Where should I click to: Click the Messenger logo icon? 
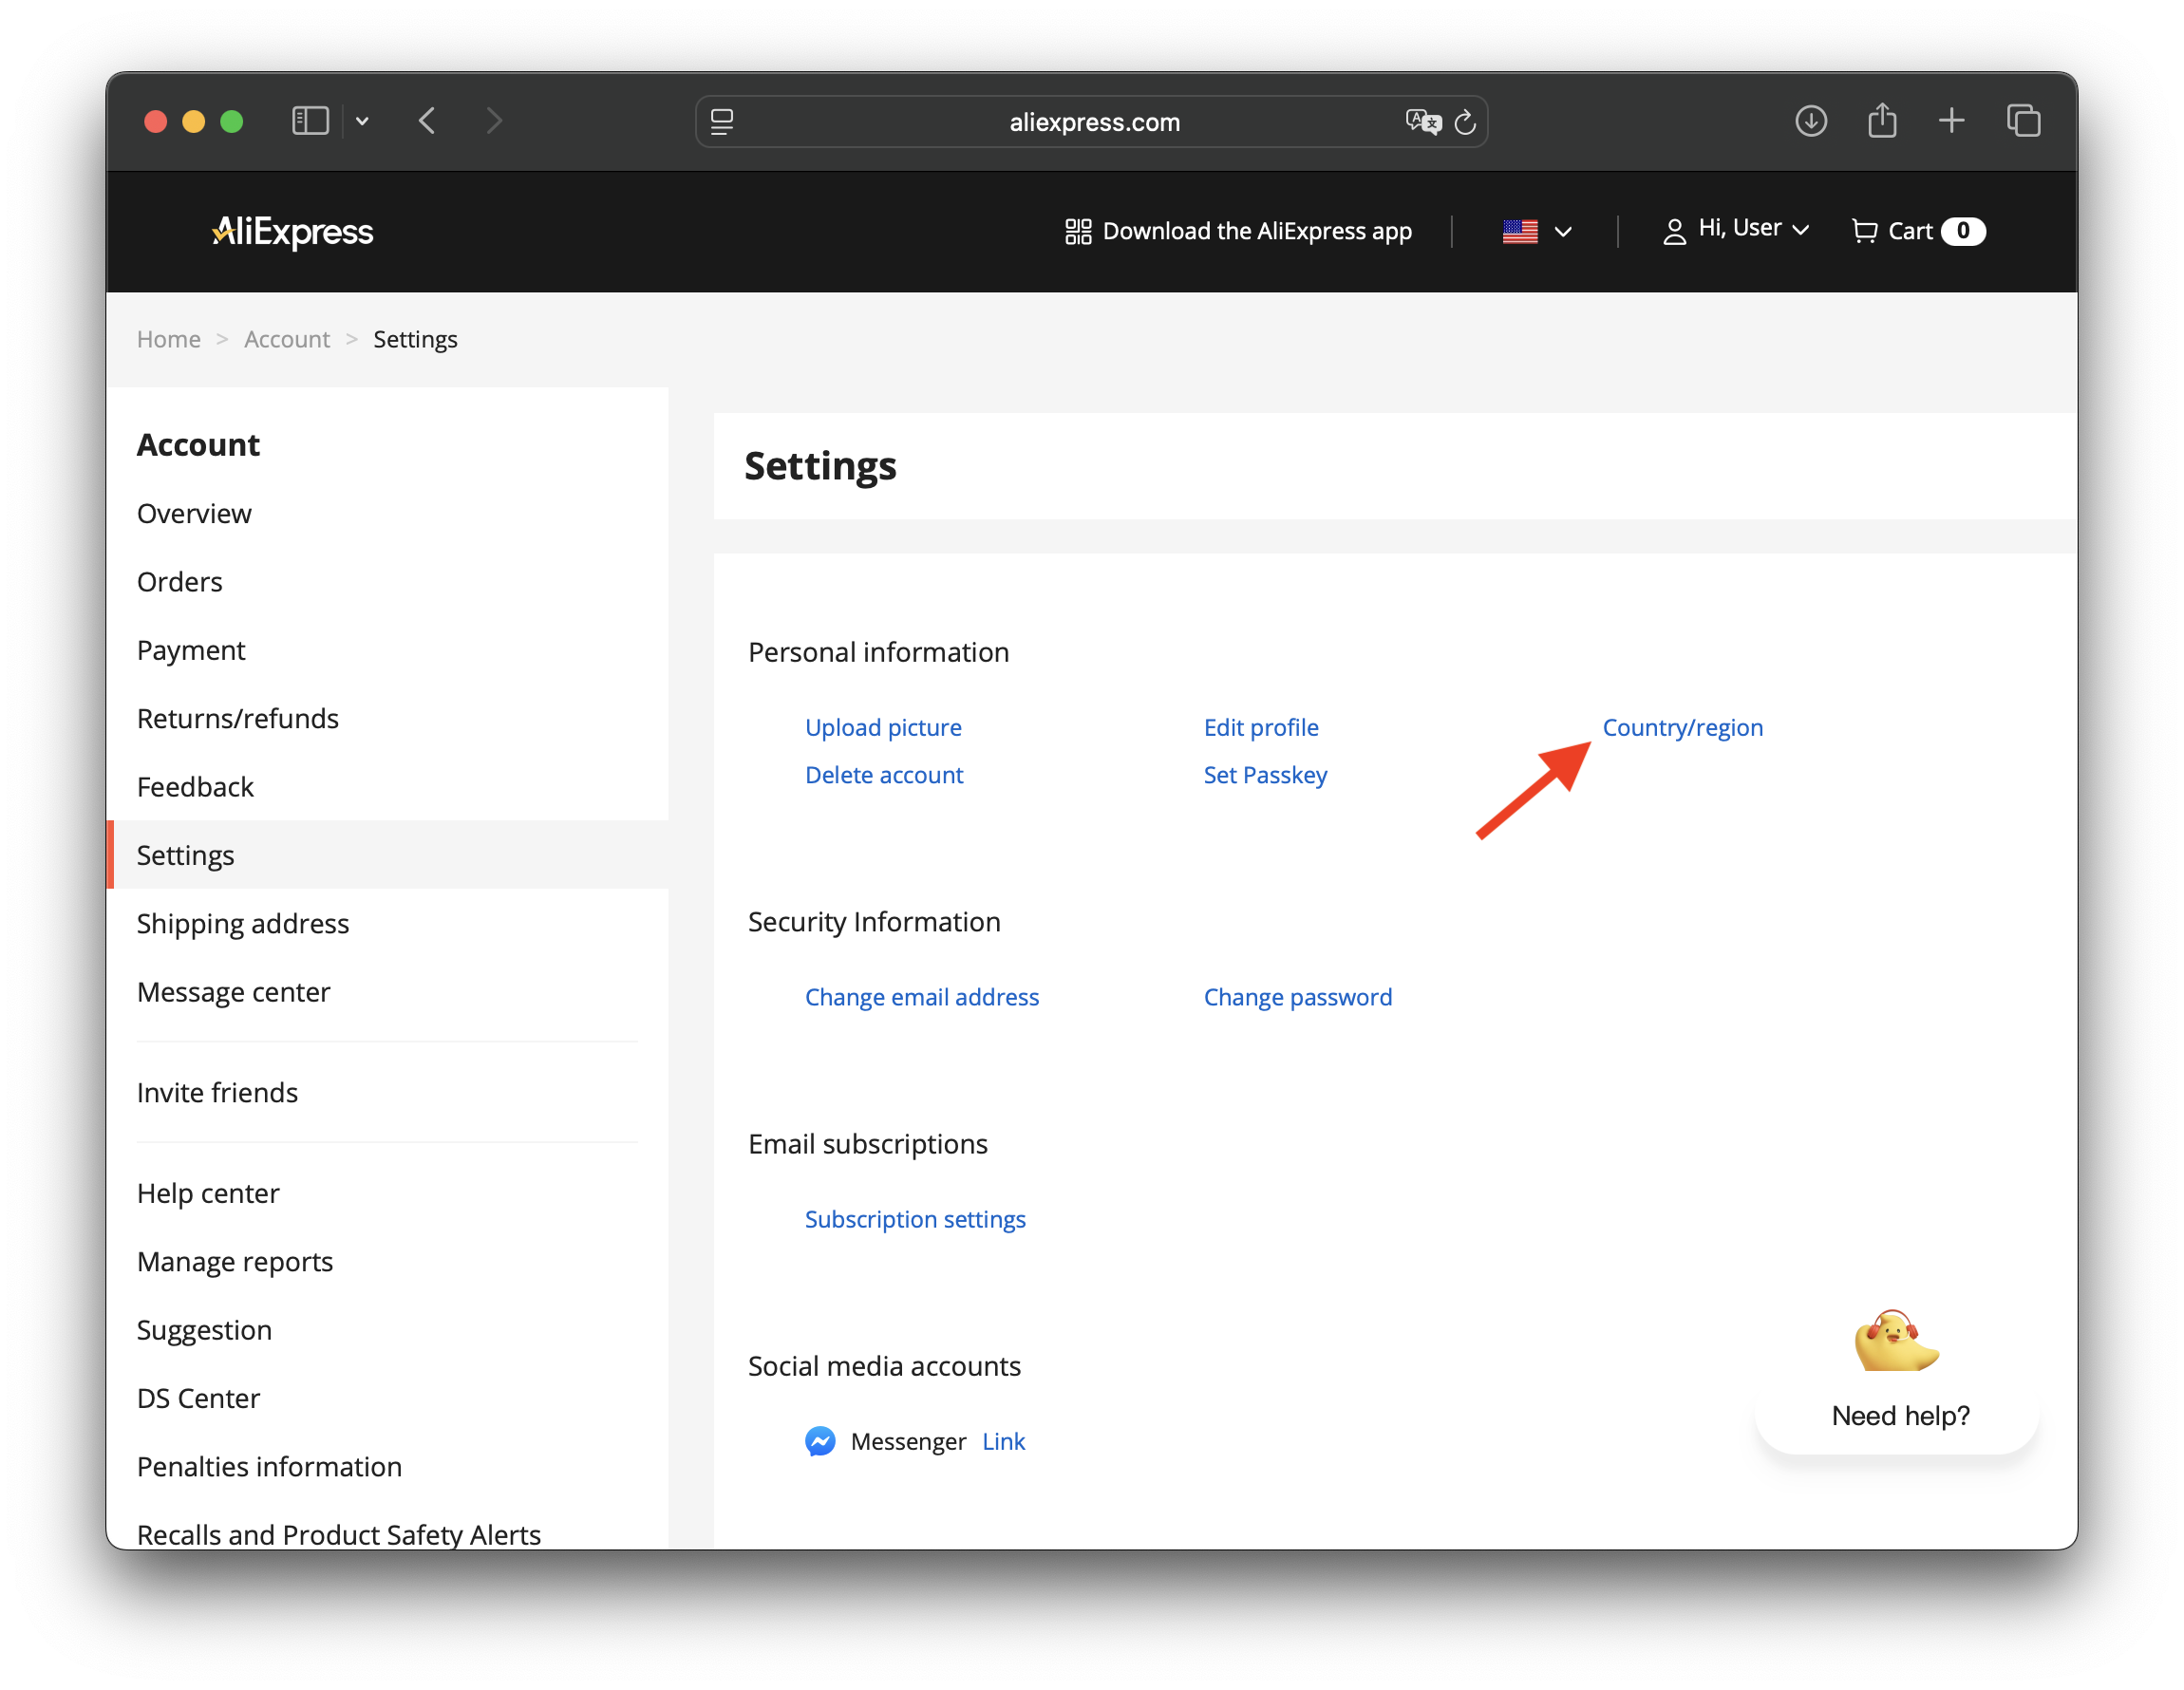point(820,1441)
